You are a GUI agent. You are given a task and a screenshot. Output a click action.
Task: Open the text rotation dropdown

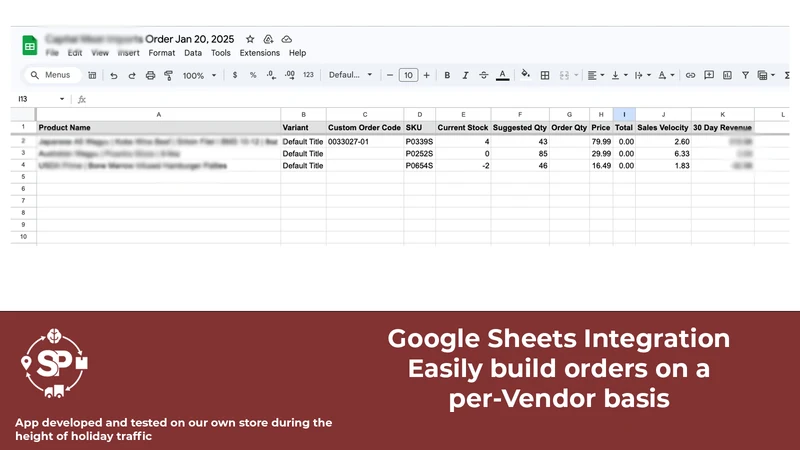pos(666,76)
